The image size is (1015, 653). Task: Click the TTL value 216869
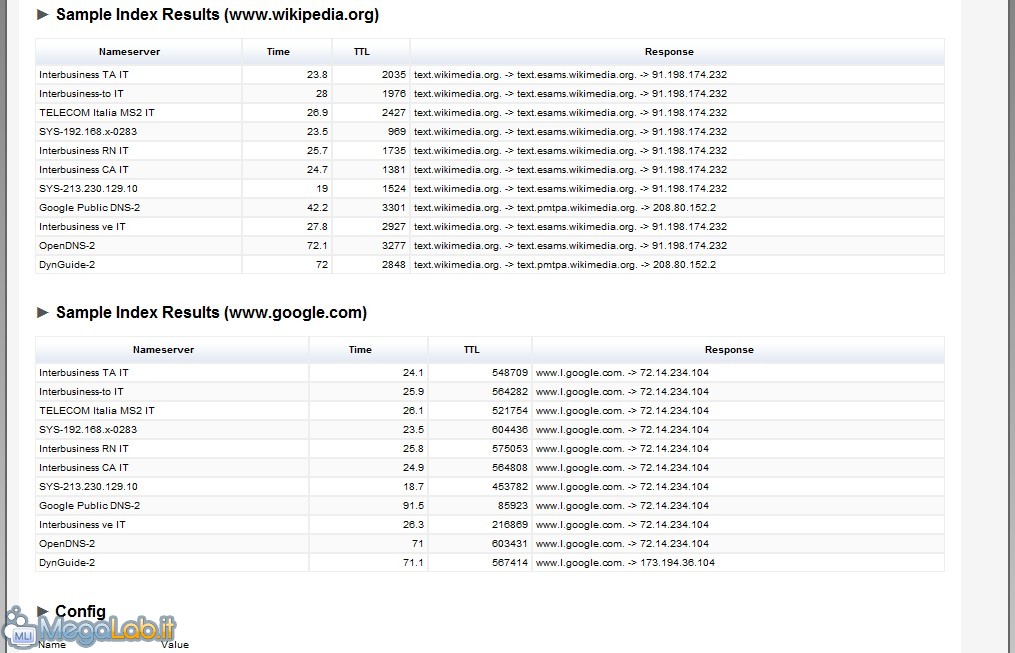click(x=510, y=525)
